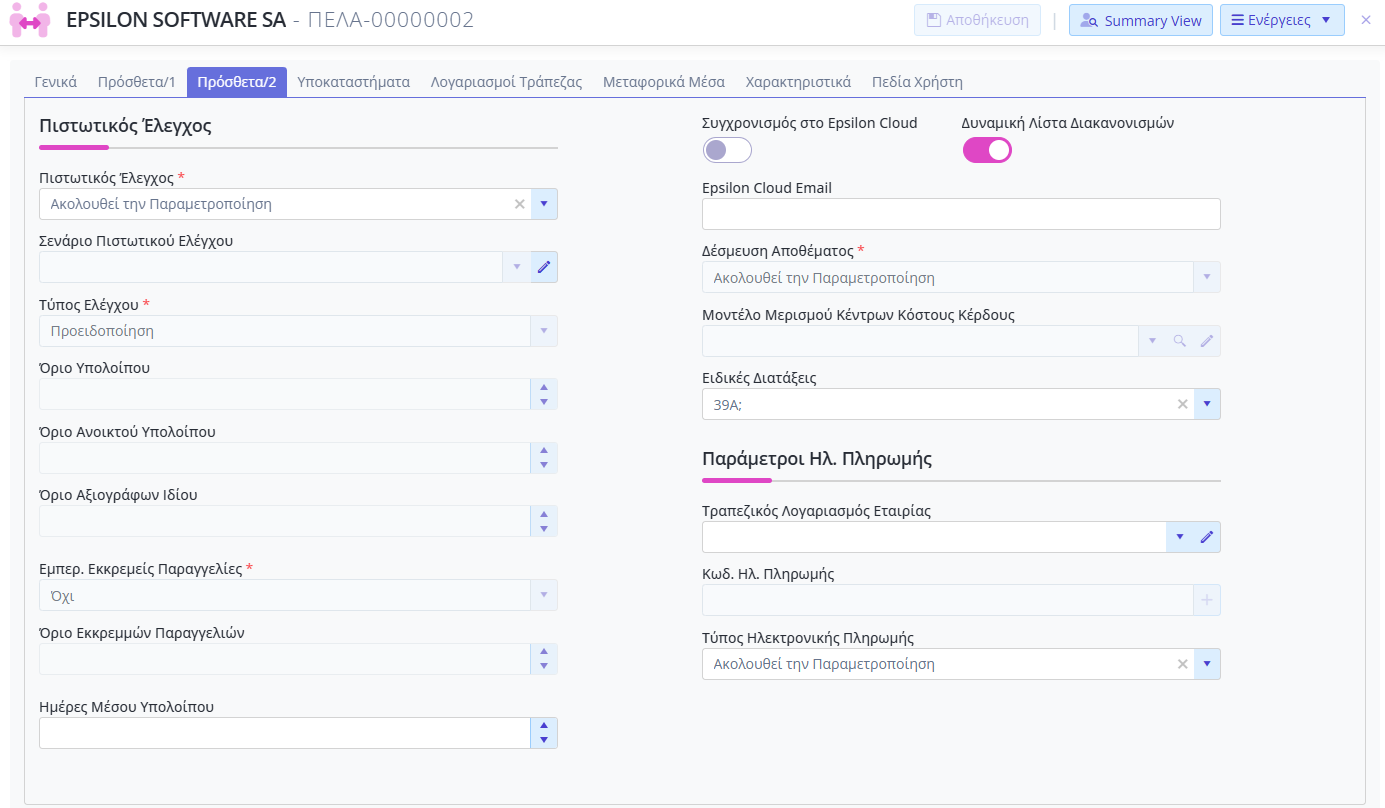This screenshot has width=1385, height=808.
Task: Click search icon in Μοντέλο Μερισμού Κέντρων field
Action: click(1180, 341)
